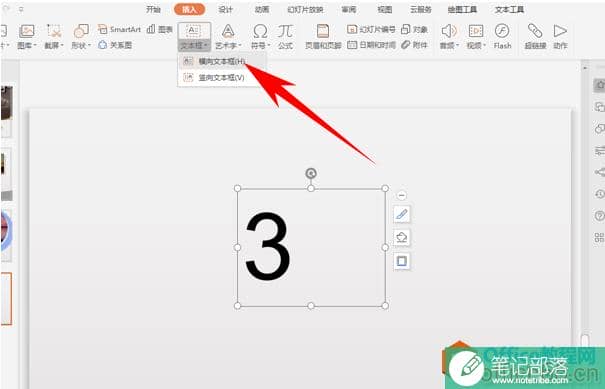Image resolution: width=605 pixels, height=389 pixels.
Task: Insert a 图表 chart
Action: tap(159, 29)
